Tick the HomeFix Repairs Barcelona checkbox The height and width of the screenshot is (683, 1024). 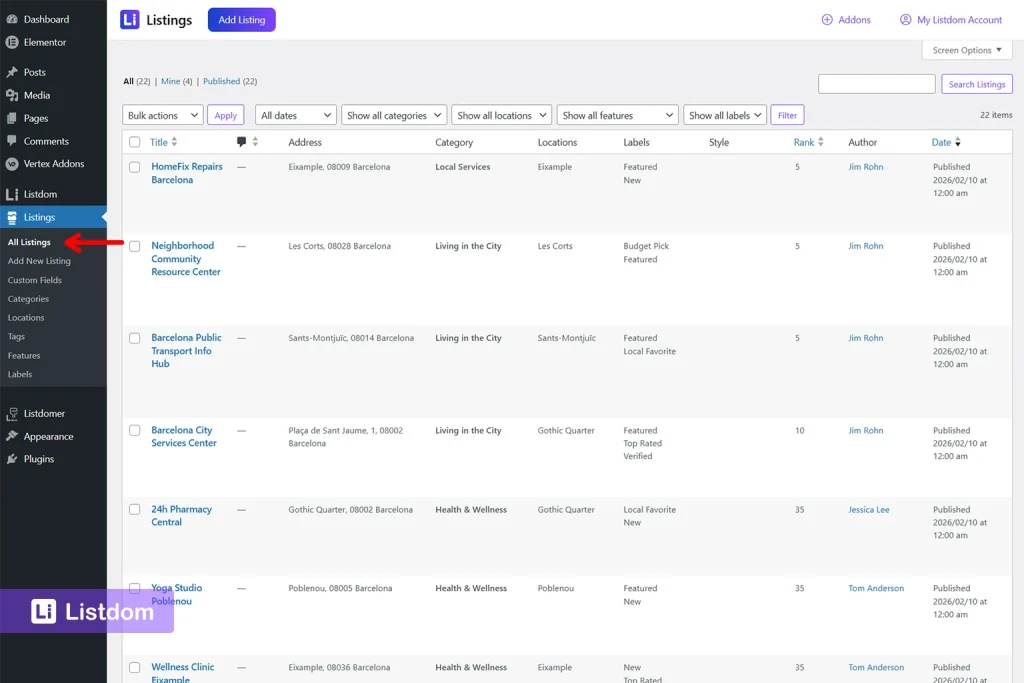point(135,167)
